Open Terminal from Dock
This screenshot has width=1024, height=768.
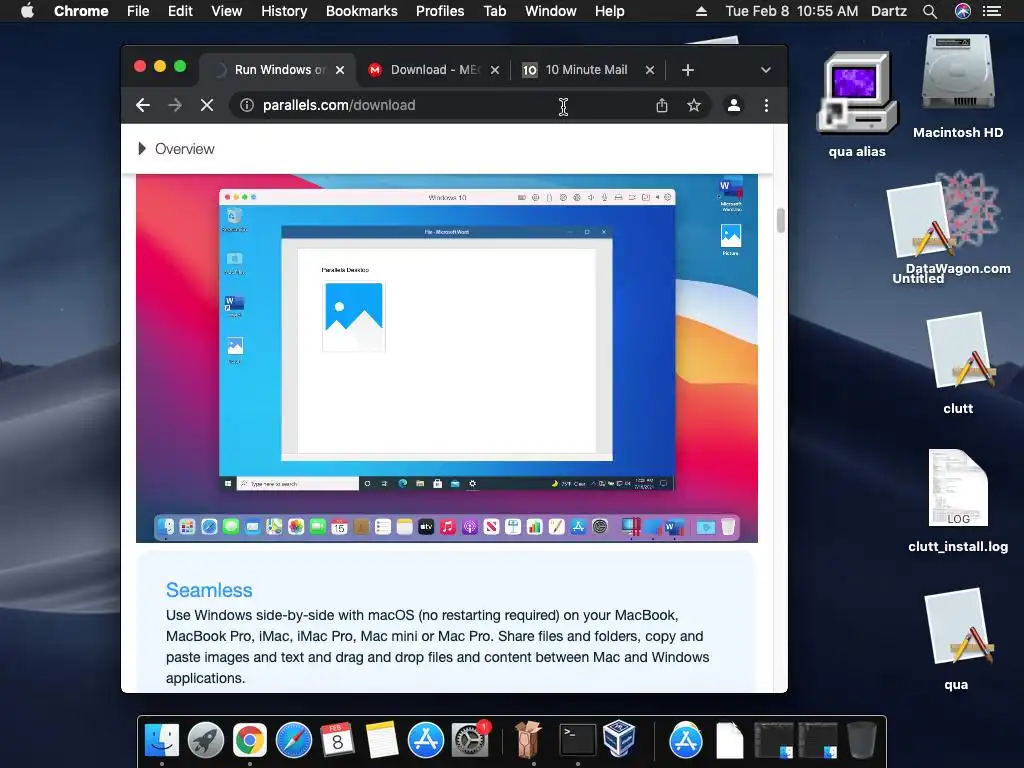pos(577,740)
